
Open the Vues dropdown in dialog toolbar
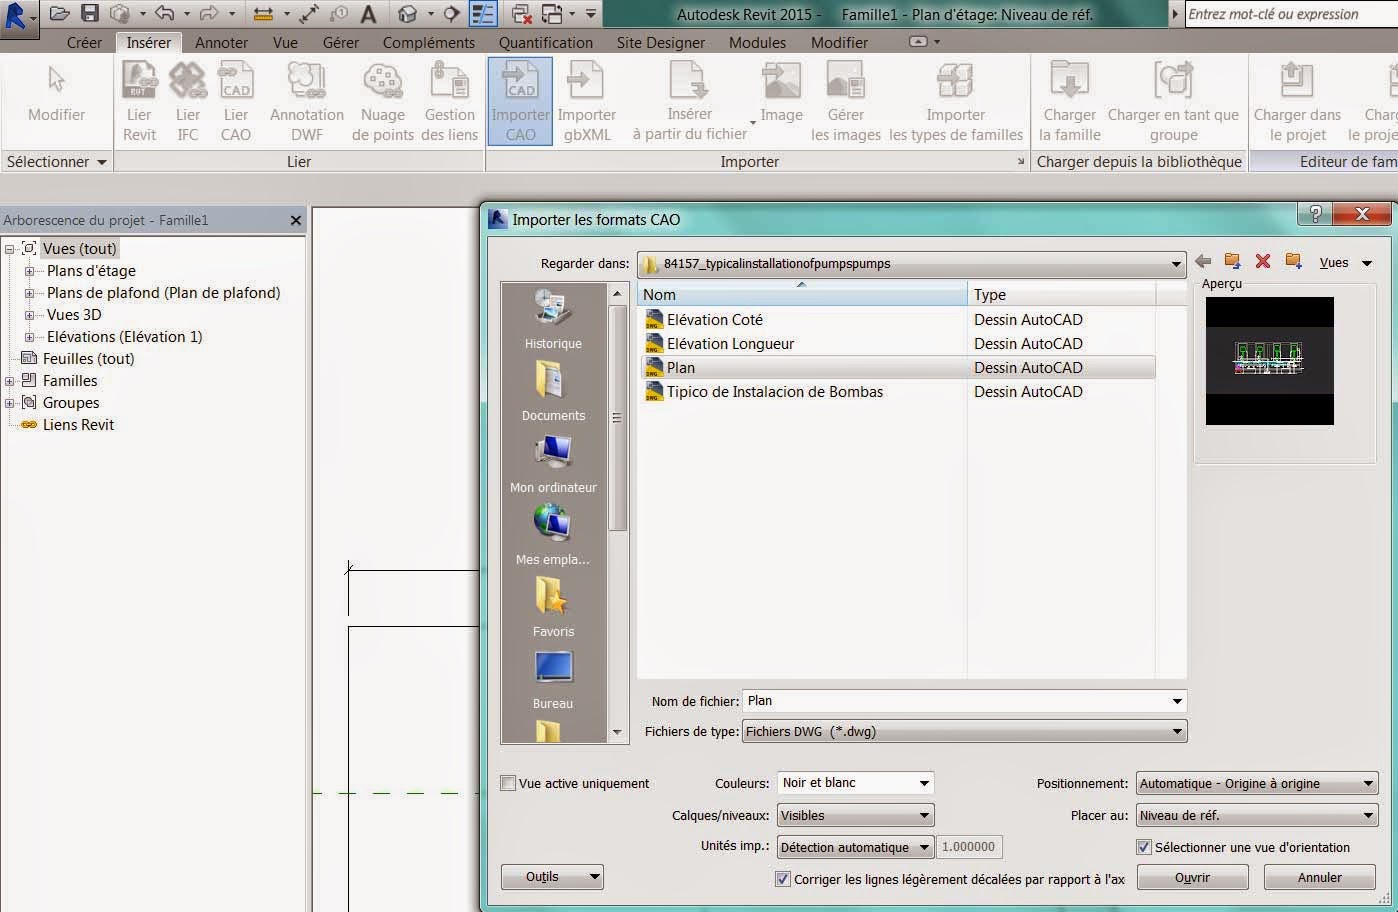(x=1347, y=263)
